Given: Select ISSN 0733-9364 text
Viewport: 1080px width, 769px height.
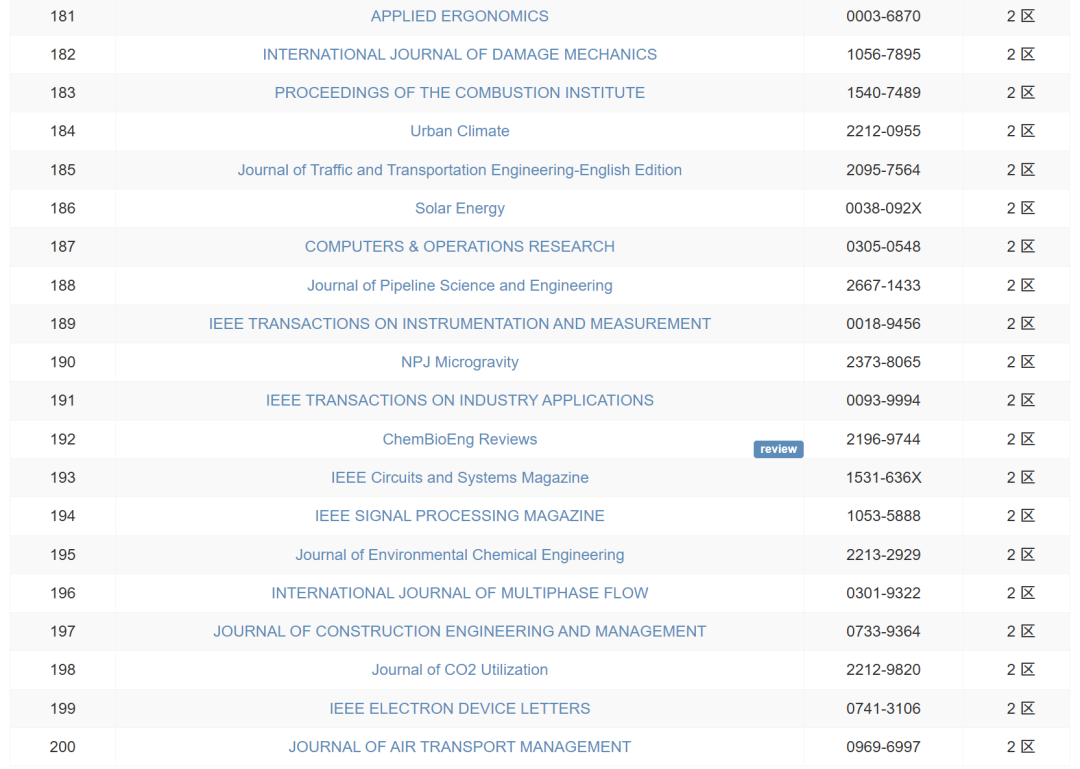Looking at the screenshot, I should [883, 631].
